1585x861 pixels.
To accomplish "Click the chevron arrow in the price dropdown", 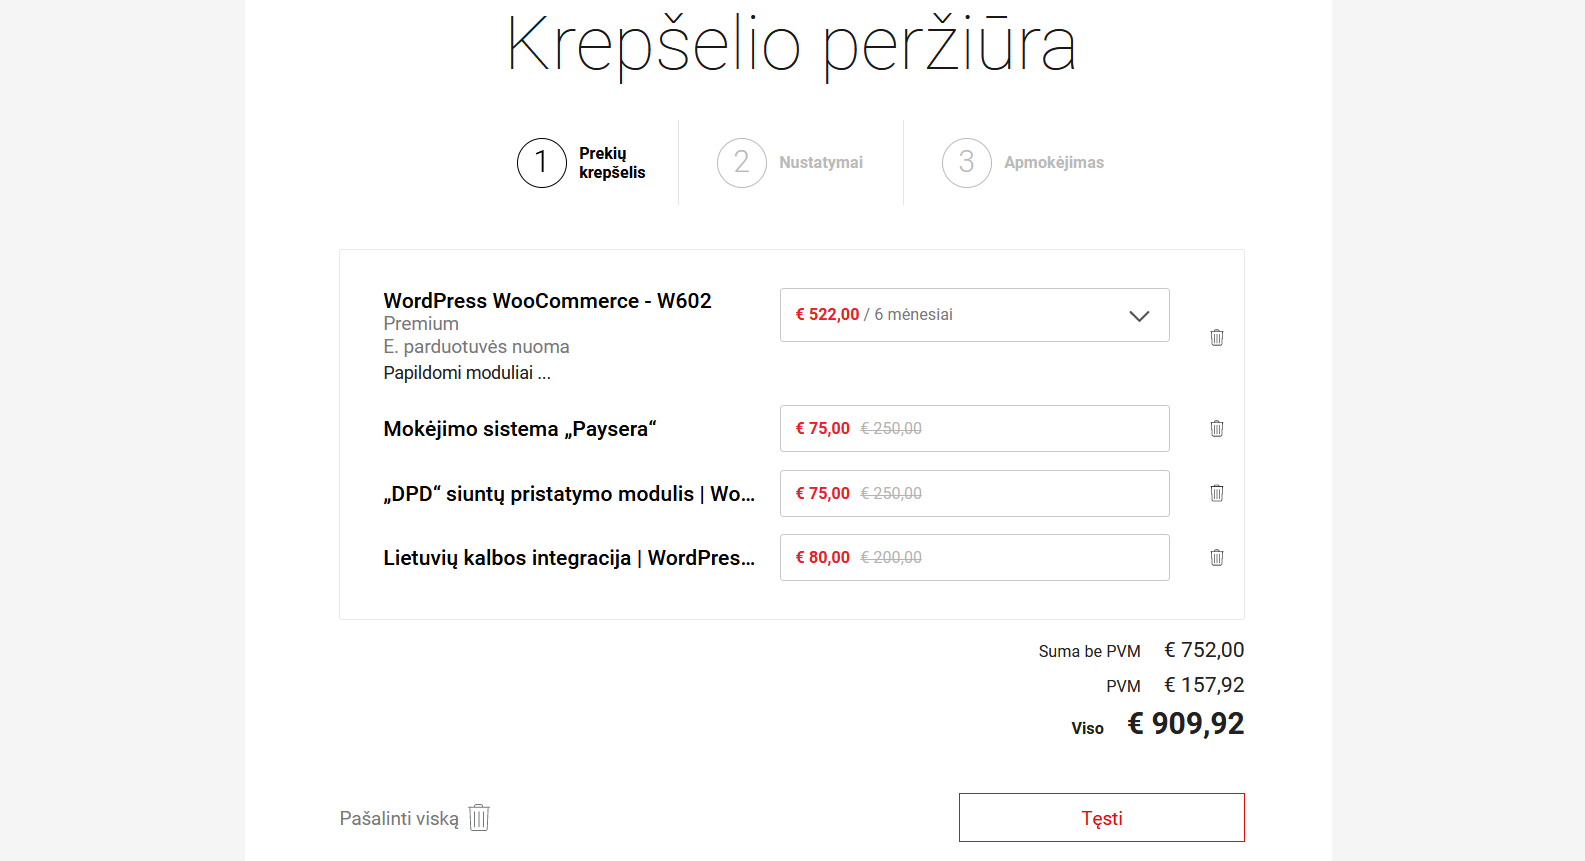I will tap(1139, 316).
